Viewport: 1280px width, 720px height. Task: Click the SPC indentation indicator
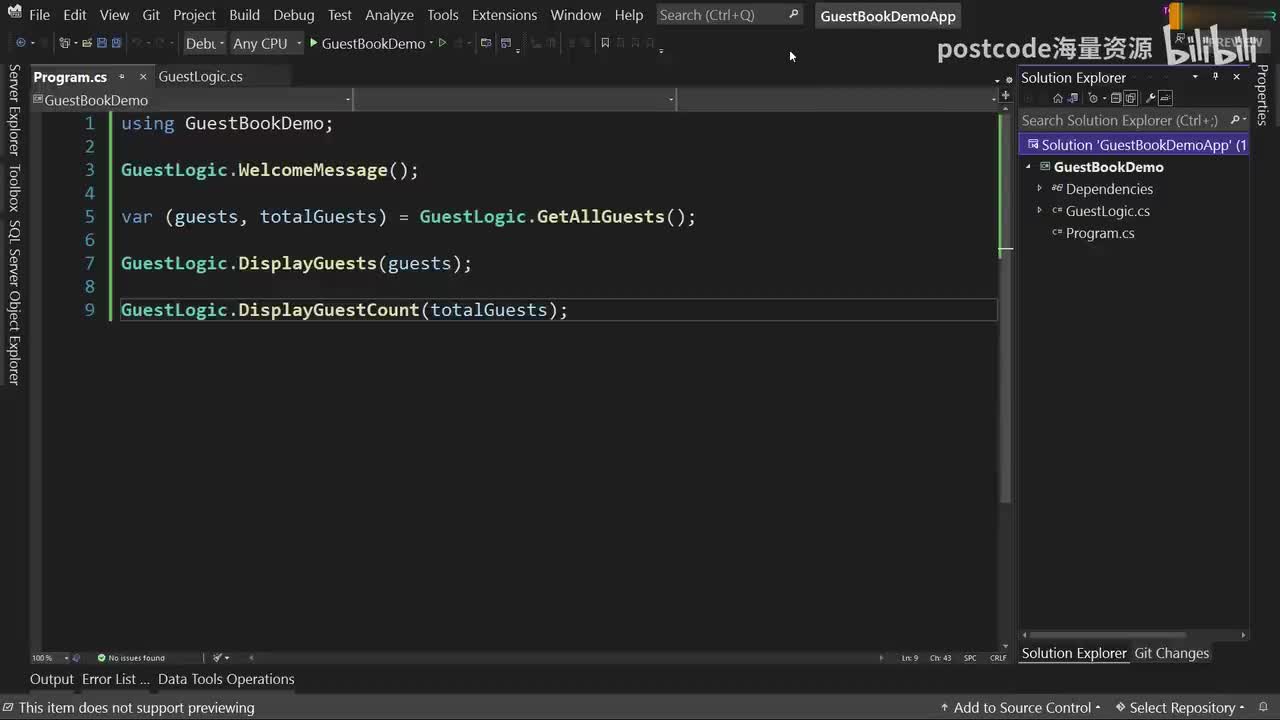coord(970,657)
